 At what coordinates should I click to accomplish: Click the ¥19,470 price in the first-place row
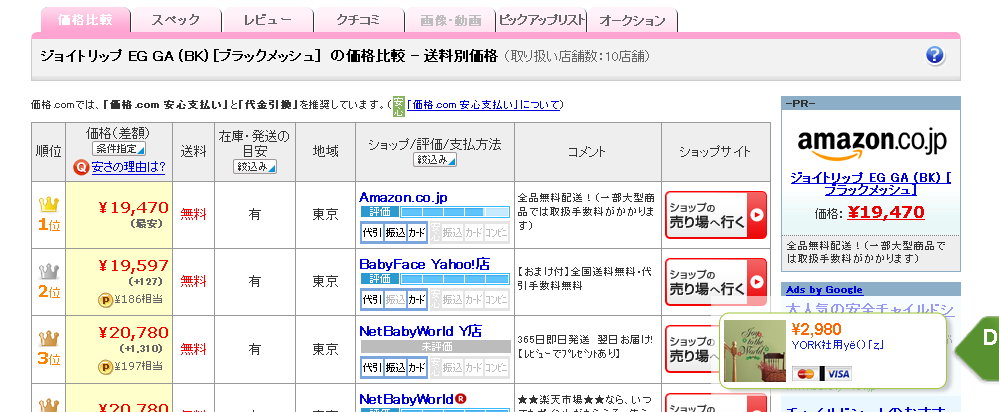[x=133, y=208]
